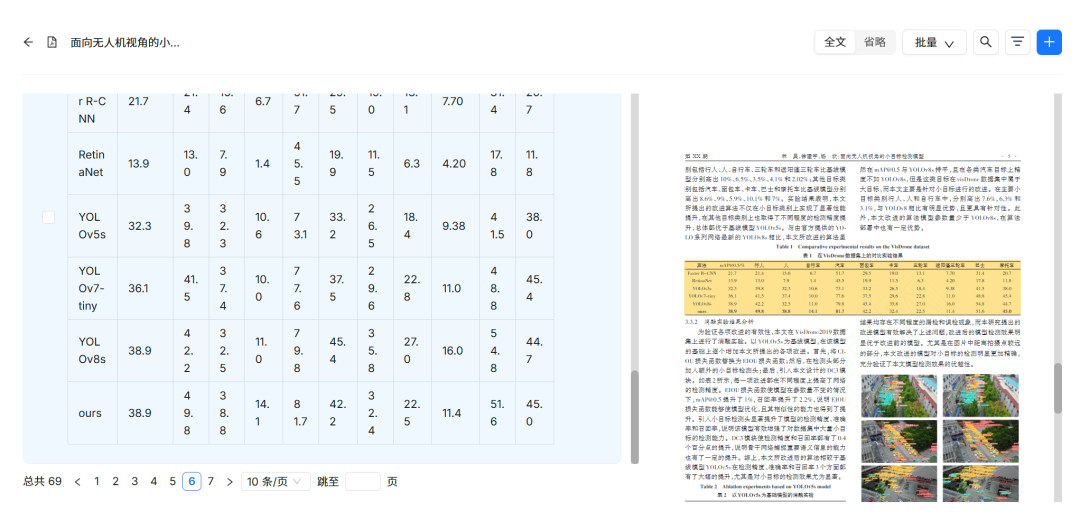The height and width of the screenshot is (520, 1080).
Task: Click the top-left aerial detection image in PDF
Action: tap(899, 396)
